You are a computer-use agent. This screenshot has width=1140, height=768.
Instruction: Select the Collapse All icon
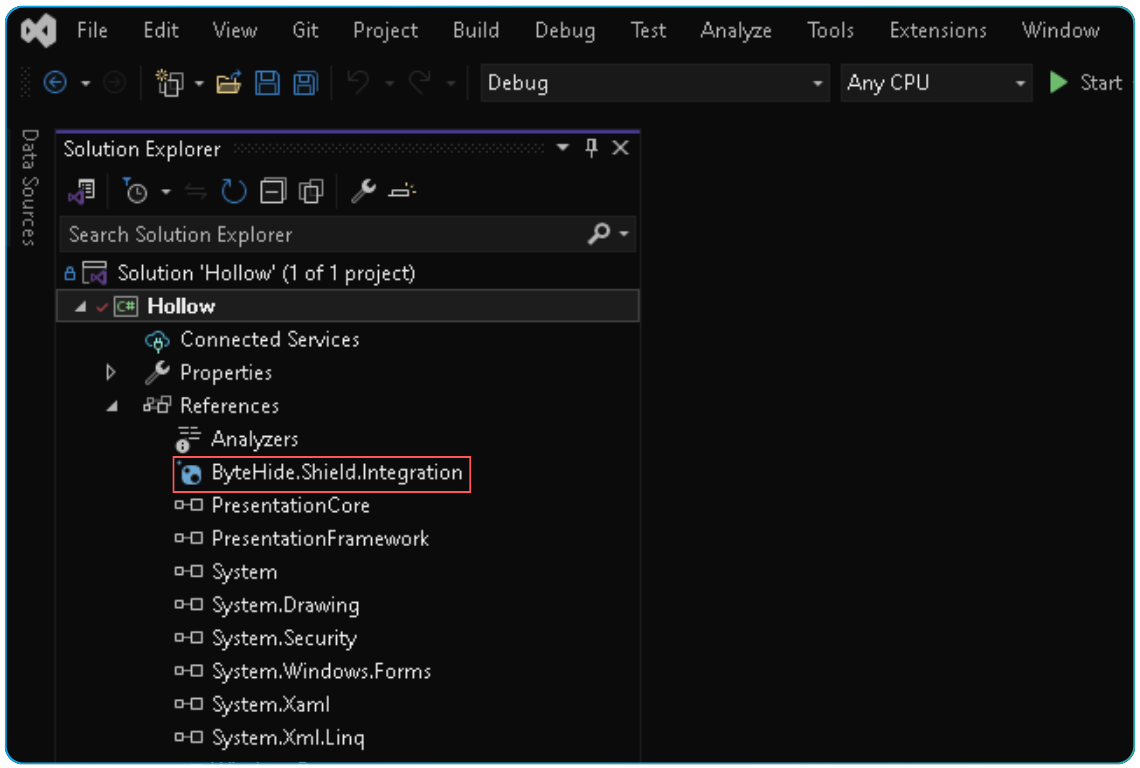272,190
